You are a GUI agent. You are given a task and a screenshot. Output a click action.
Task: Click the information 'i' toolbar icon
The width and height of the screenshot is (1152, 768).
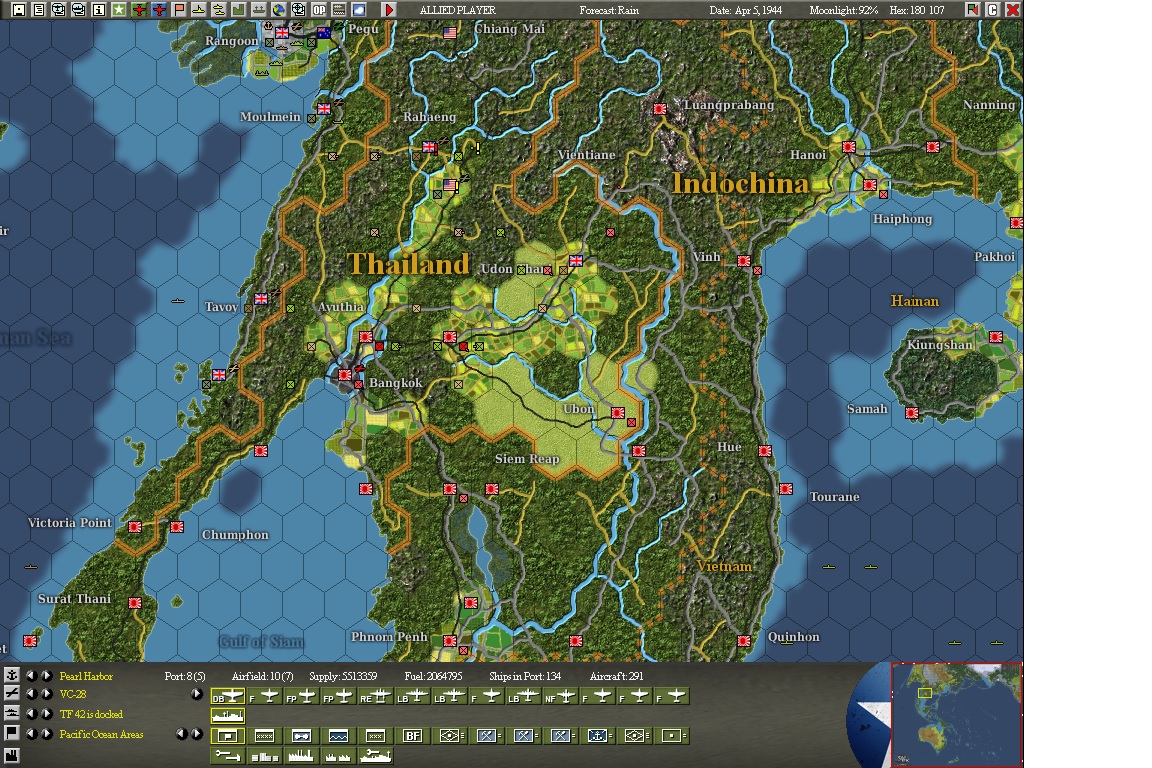coord(98,10)
